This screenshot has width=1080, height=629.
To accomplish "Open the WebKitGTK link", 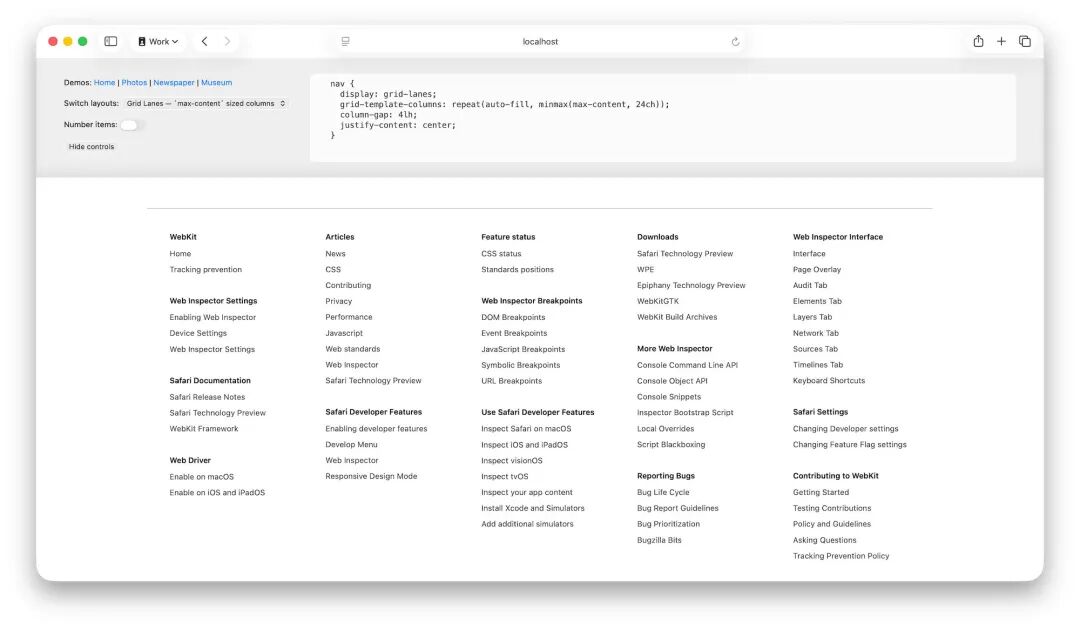I will pos(658,301).
